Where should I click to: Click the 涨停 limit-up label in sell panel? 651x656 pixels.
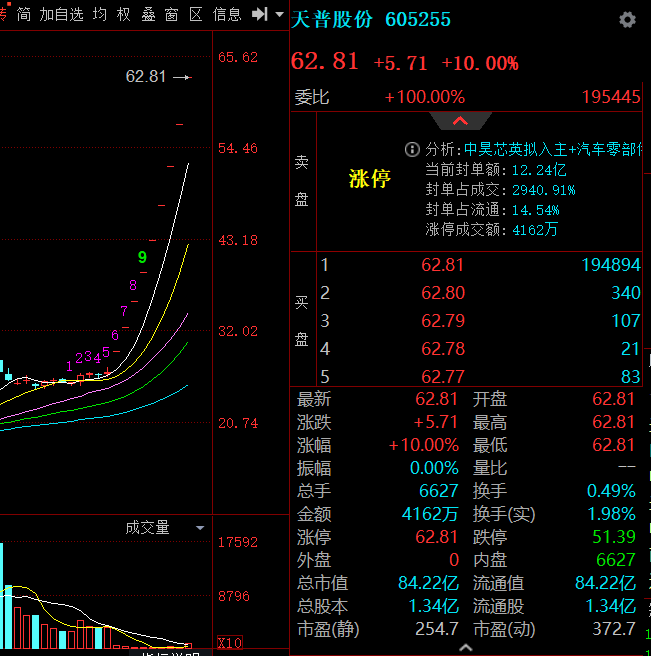click(x=369, y=179)
